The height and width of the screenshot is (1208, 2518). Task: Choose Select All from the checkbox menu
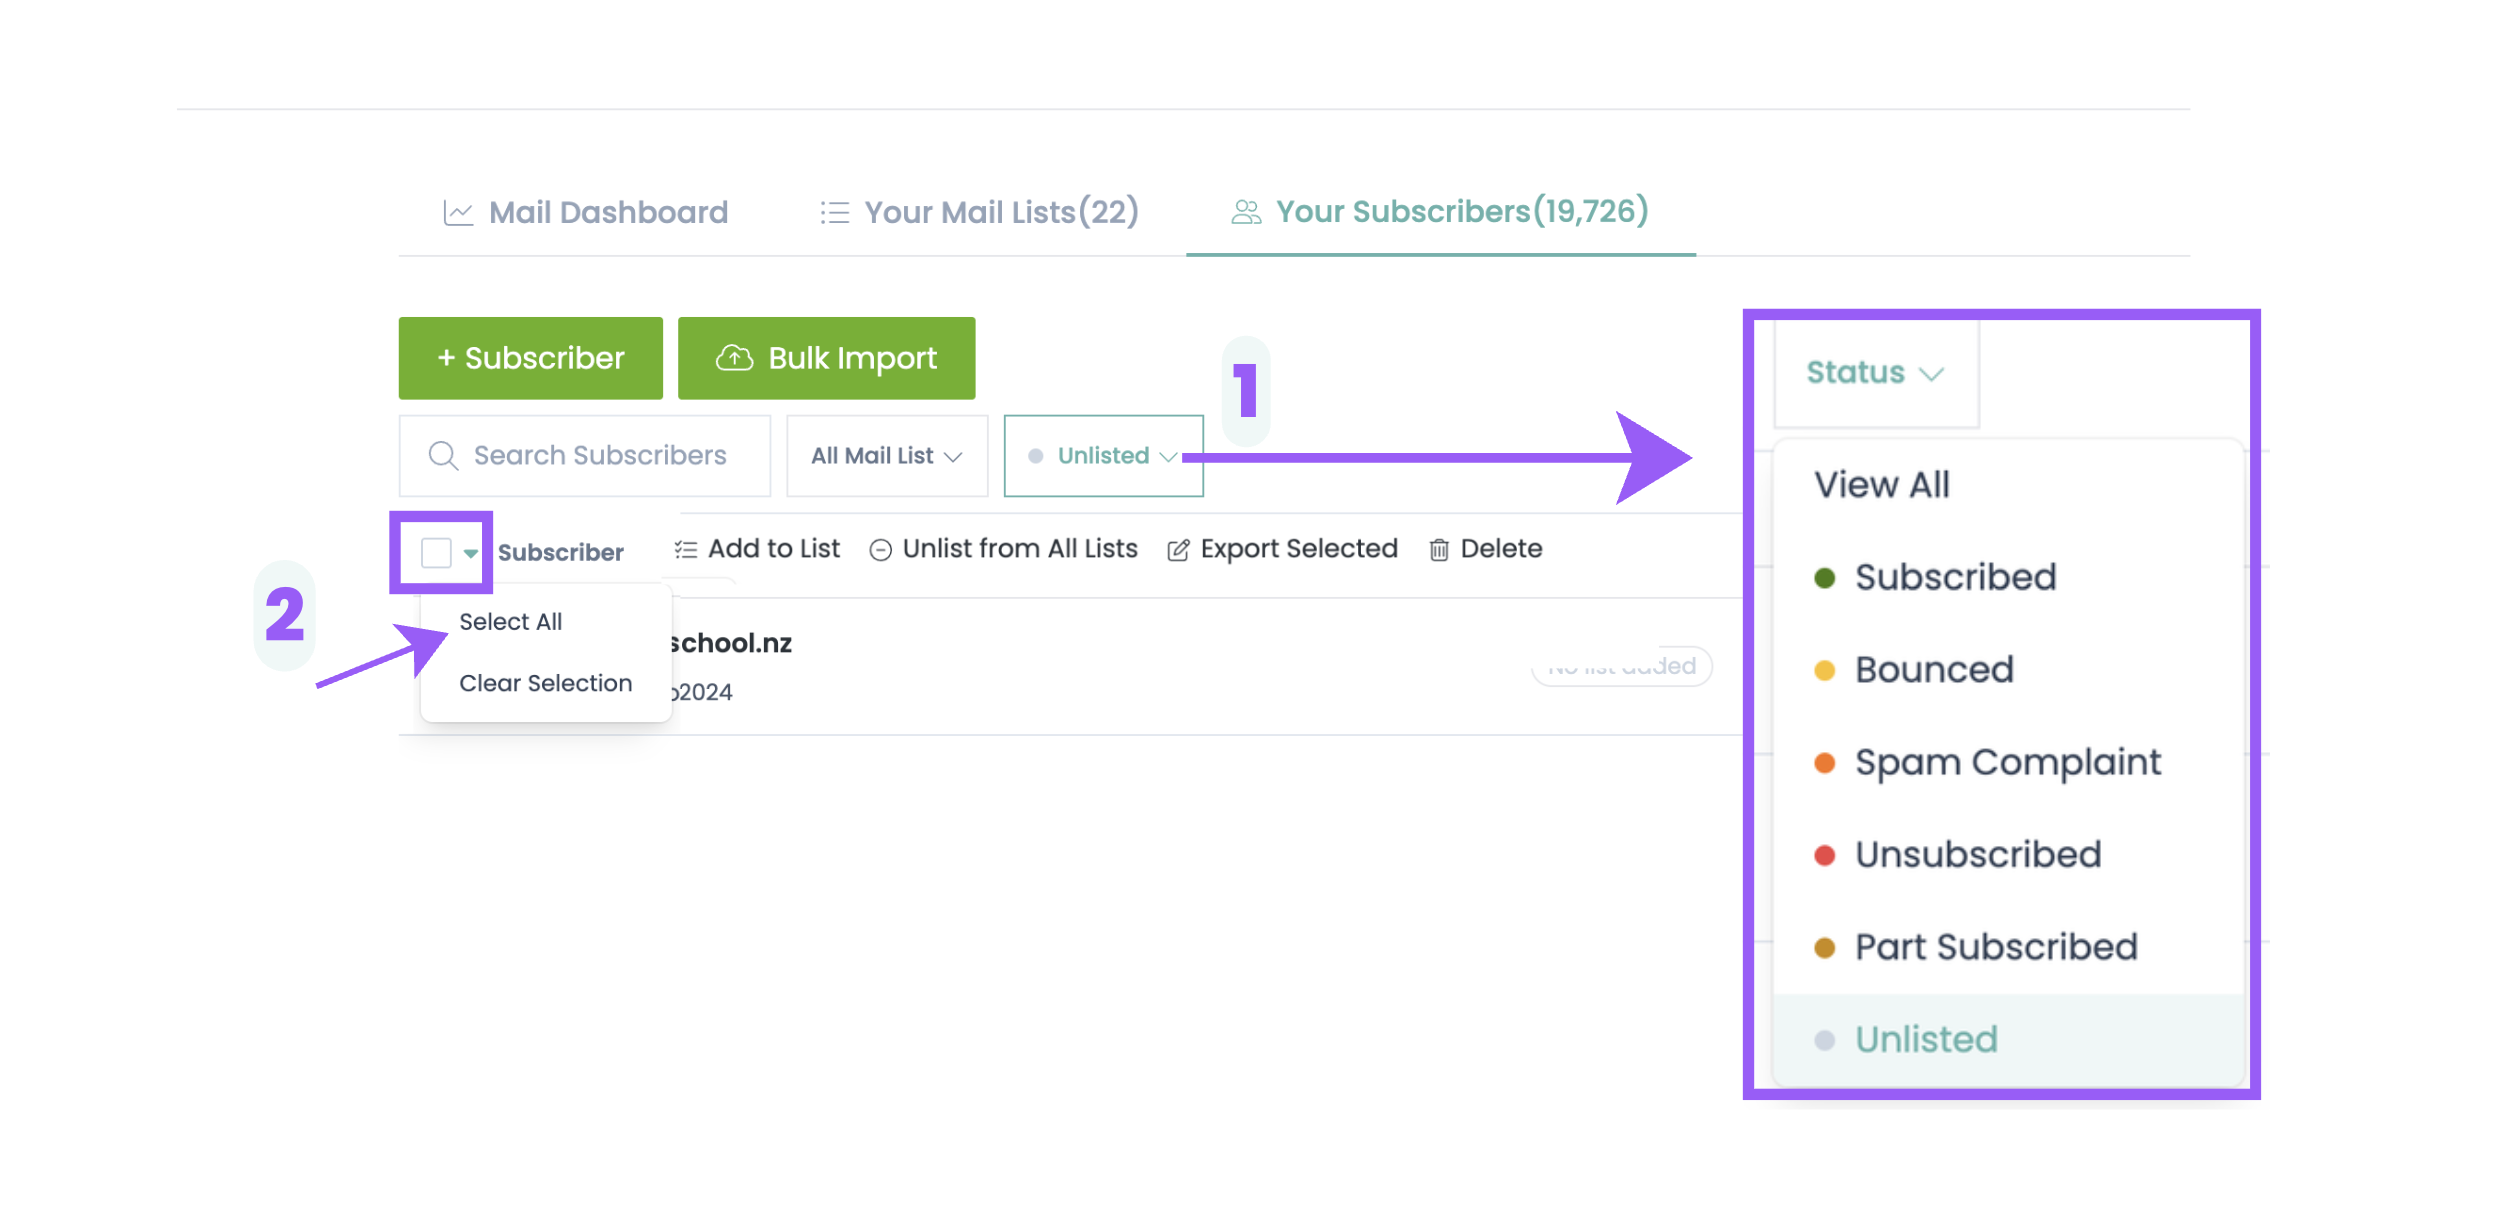[x=510, y=622]
